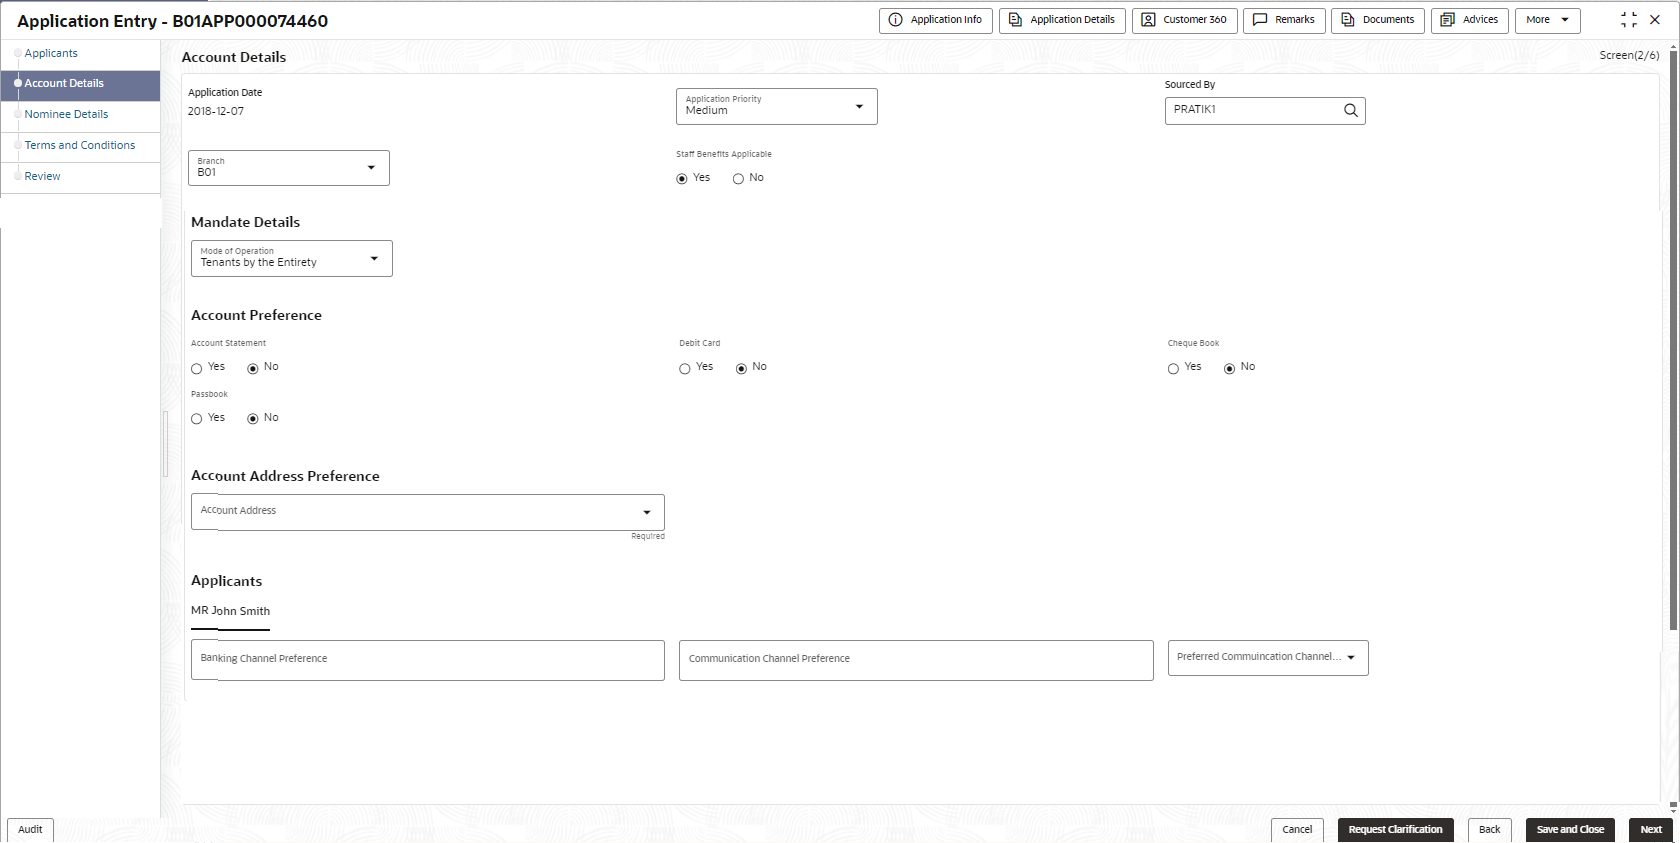Jump to the Review step
The height and width of the screenshot is (843, 1680).
click(x=43, y=176)
